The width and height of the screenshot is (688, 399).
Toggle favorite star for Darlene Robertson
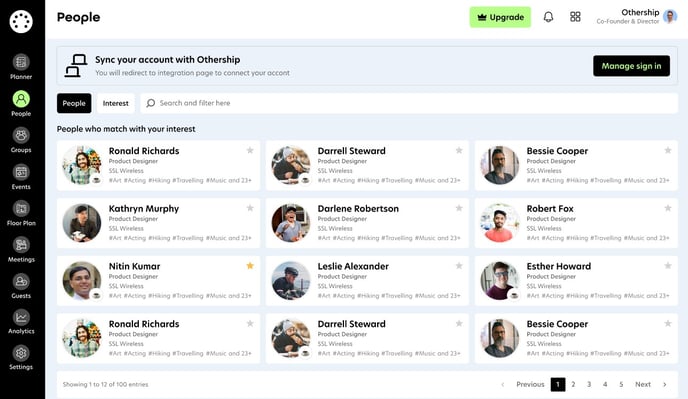459,208
